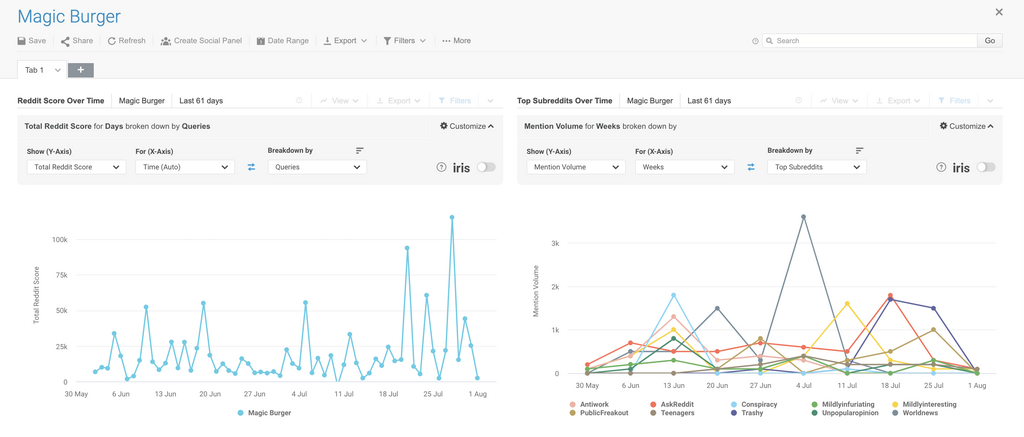Expand the Weeks X-axis dropdown
This screenshot has height=437, width=1024.
tap(684, 167)
